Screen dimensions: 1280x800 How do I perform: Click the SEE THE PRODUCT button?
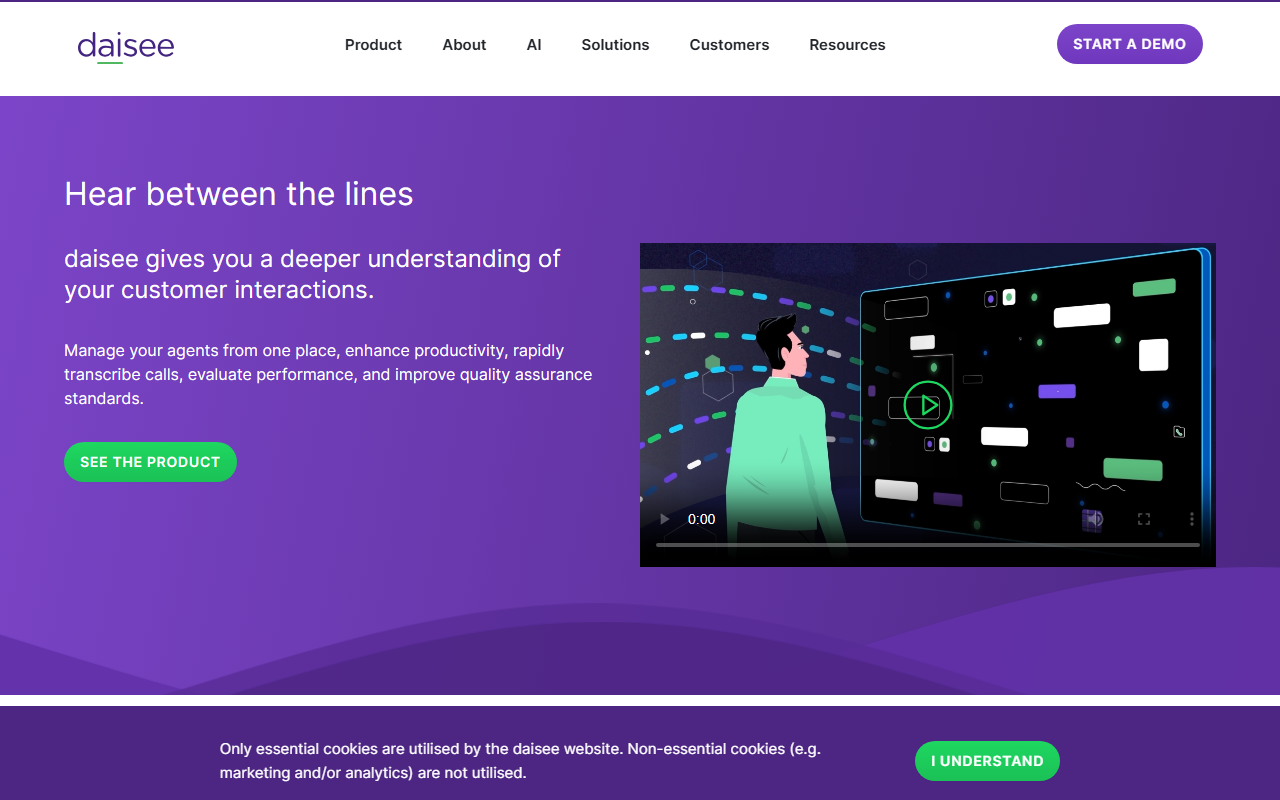tap(150, 462)
